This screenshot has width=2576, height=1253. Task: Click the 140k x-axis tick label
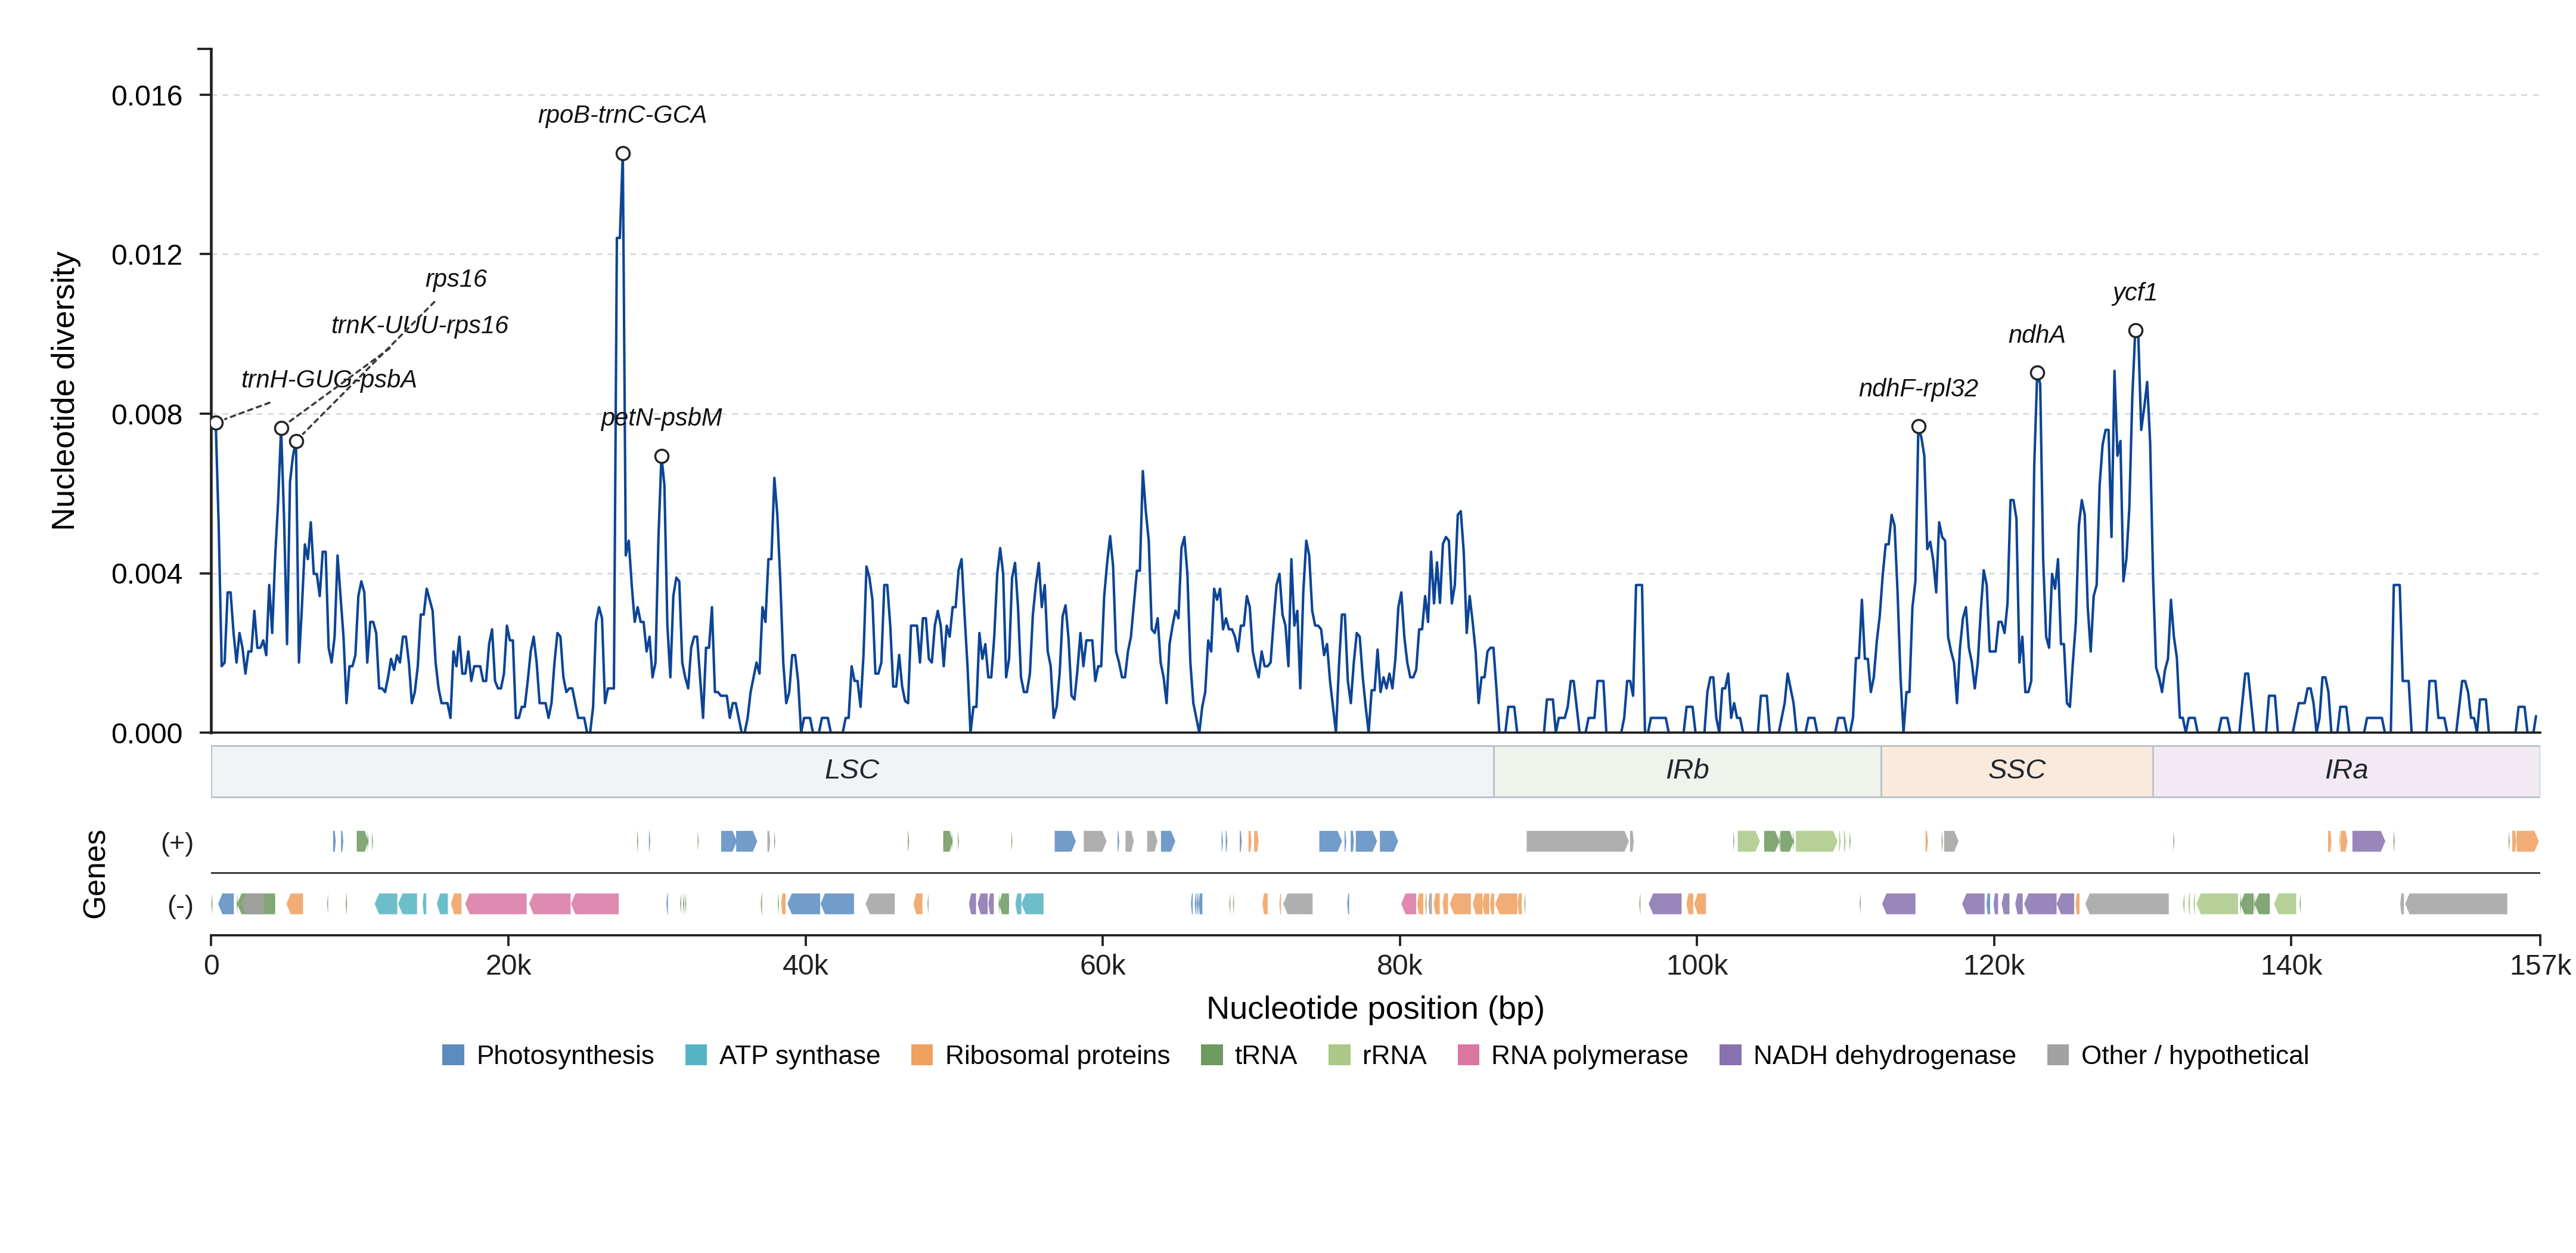[2292, 966]
